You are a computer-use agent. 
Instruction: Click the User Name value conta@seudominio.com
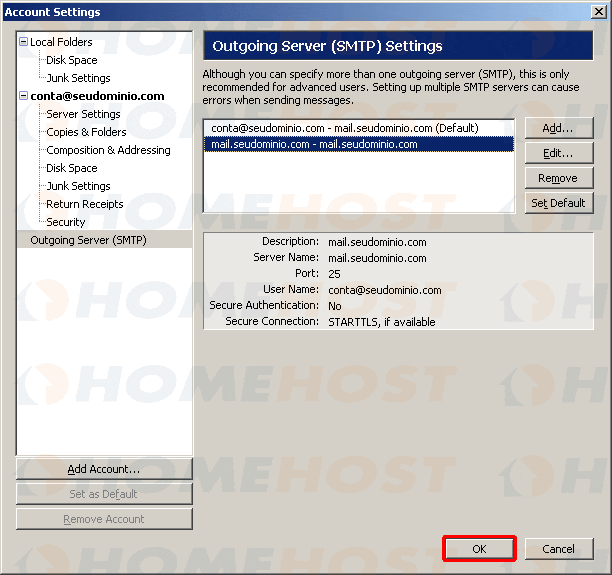[x=385, y=290]
